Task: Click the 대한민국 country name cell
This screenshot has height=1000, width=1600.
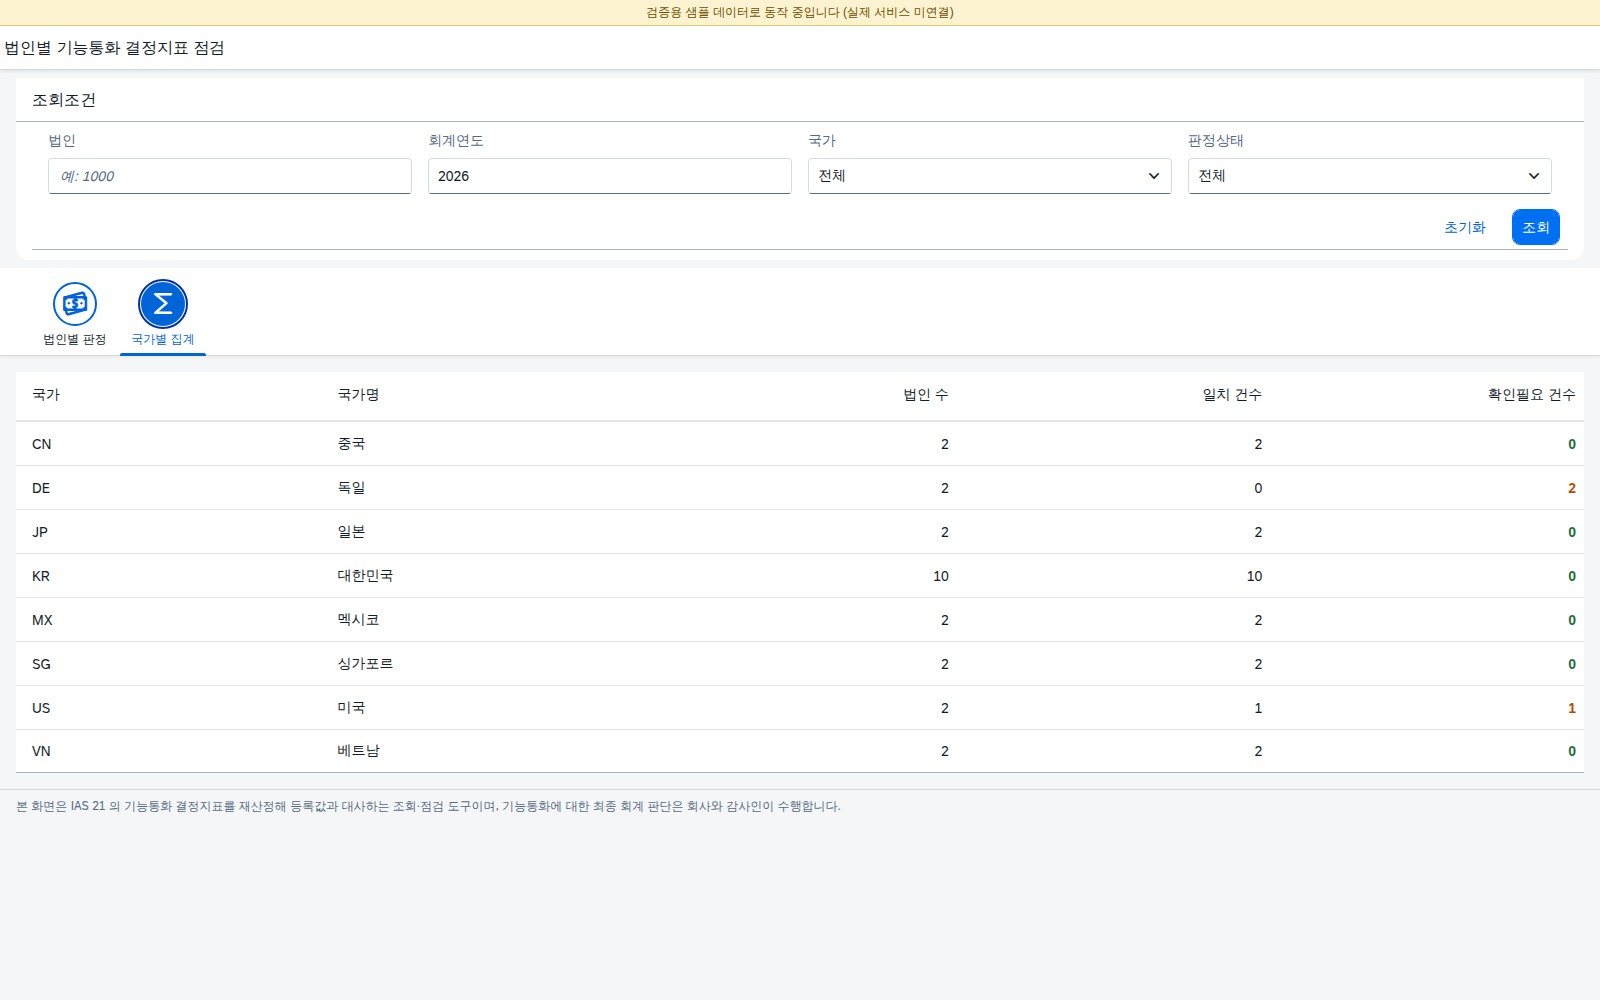Action: point(365,576)
